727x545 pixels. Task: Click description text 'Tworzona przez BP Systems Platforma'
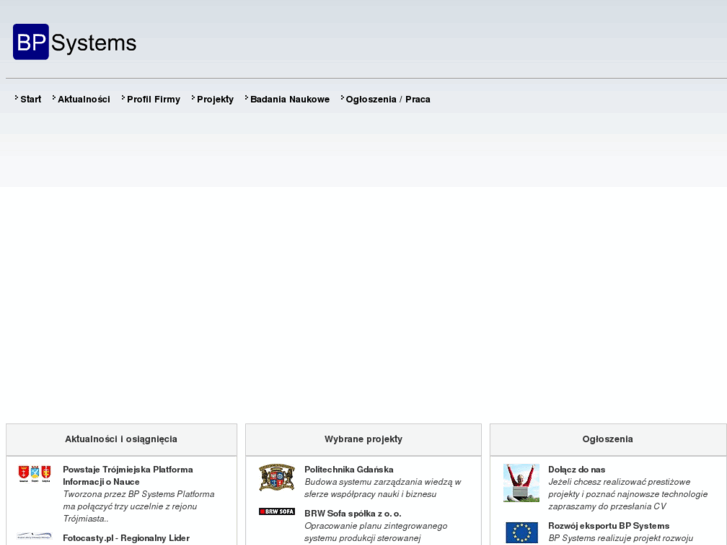click(139, 494)
